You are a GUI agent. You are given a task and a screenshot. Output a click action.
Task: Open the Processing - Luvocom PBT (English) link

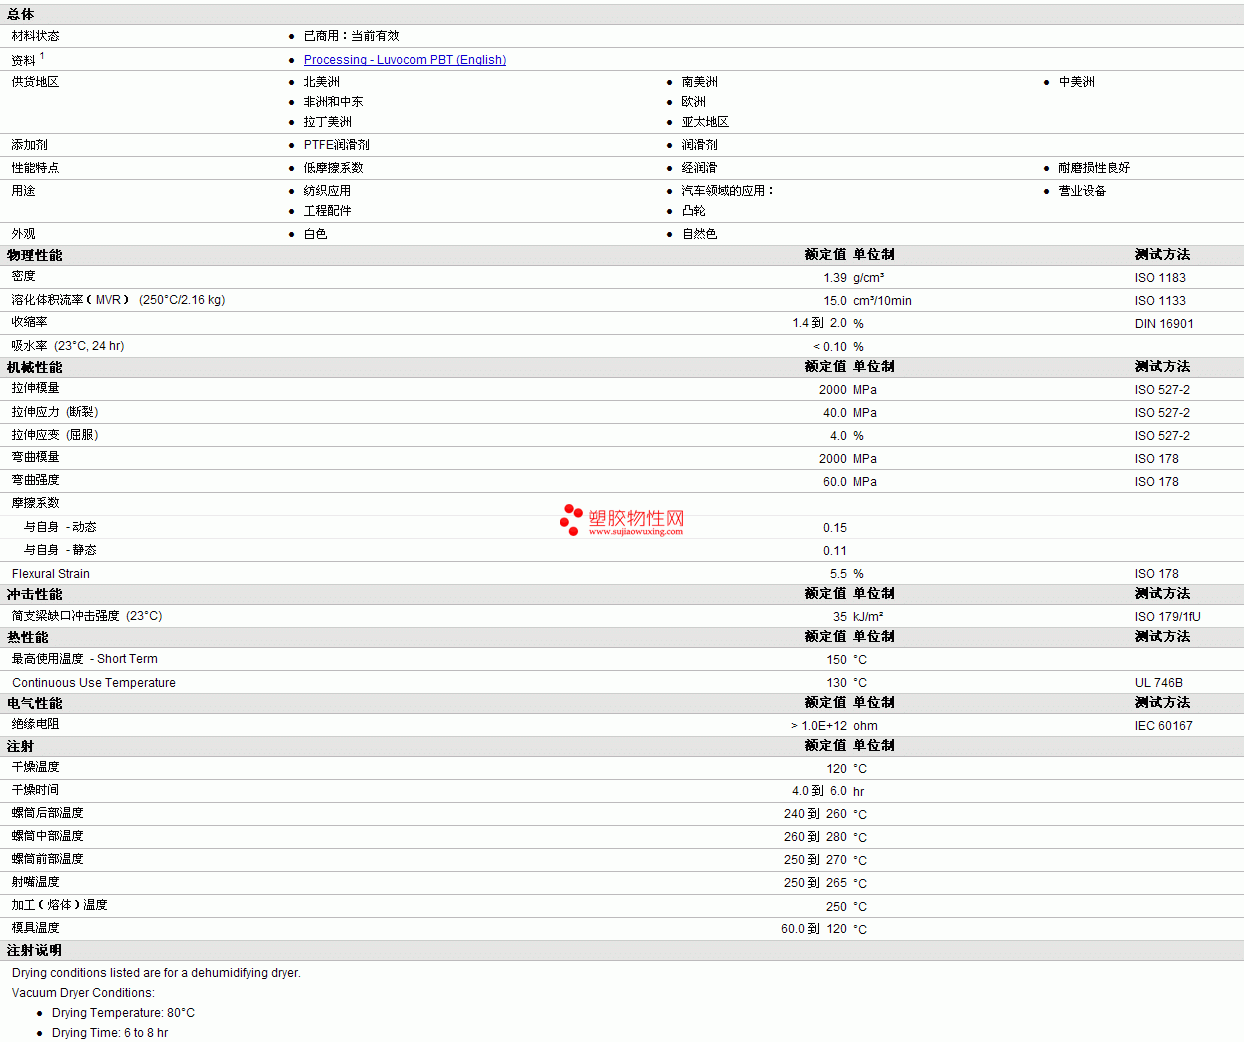click(405, 60)
